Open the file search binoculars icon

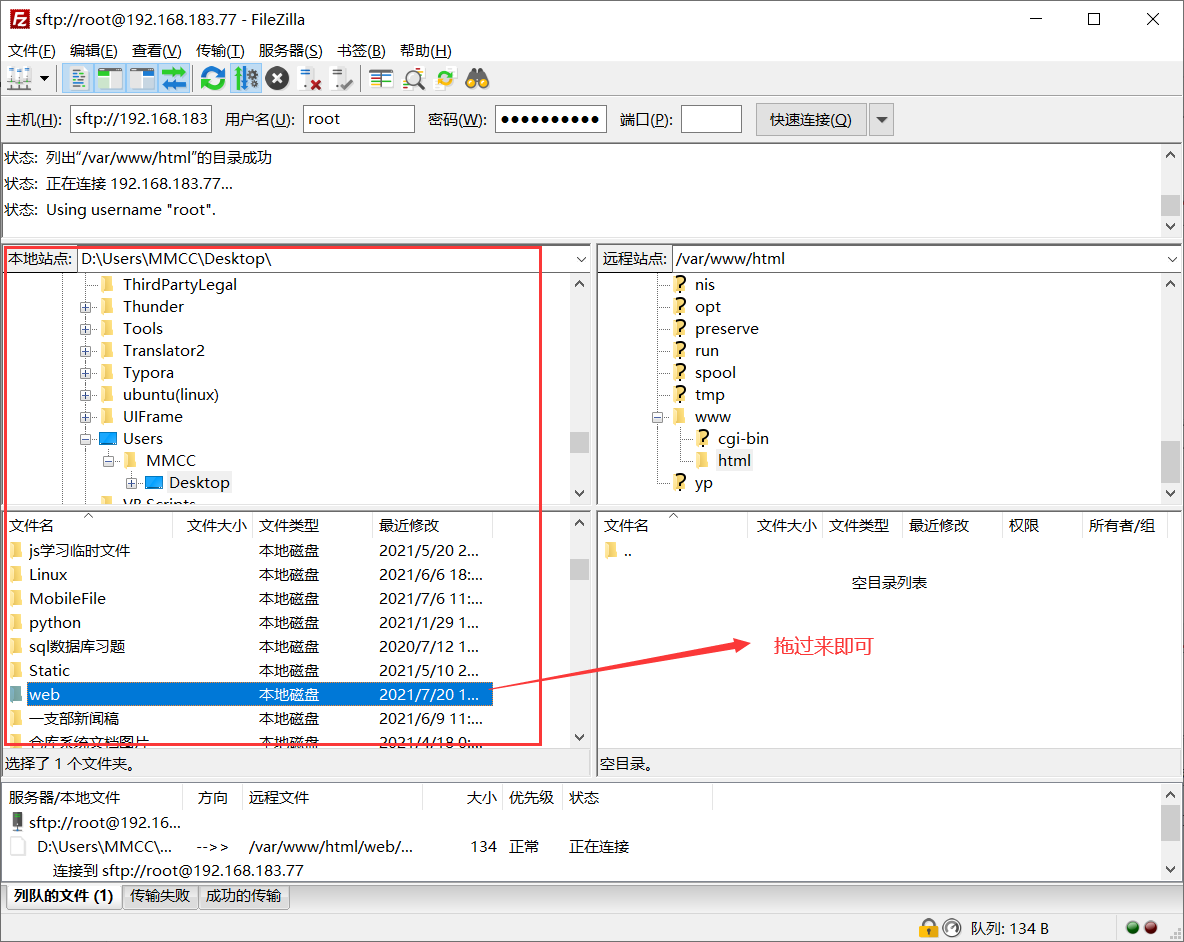477,78
